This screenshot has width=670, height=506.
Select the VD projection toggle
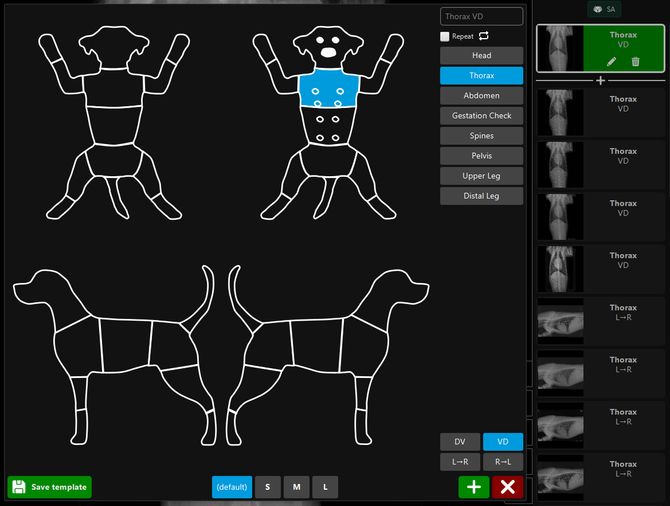pos(503,441)
